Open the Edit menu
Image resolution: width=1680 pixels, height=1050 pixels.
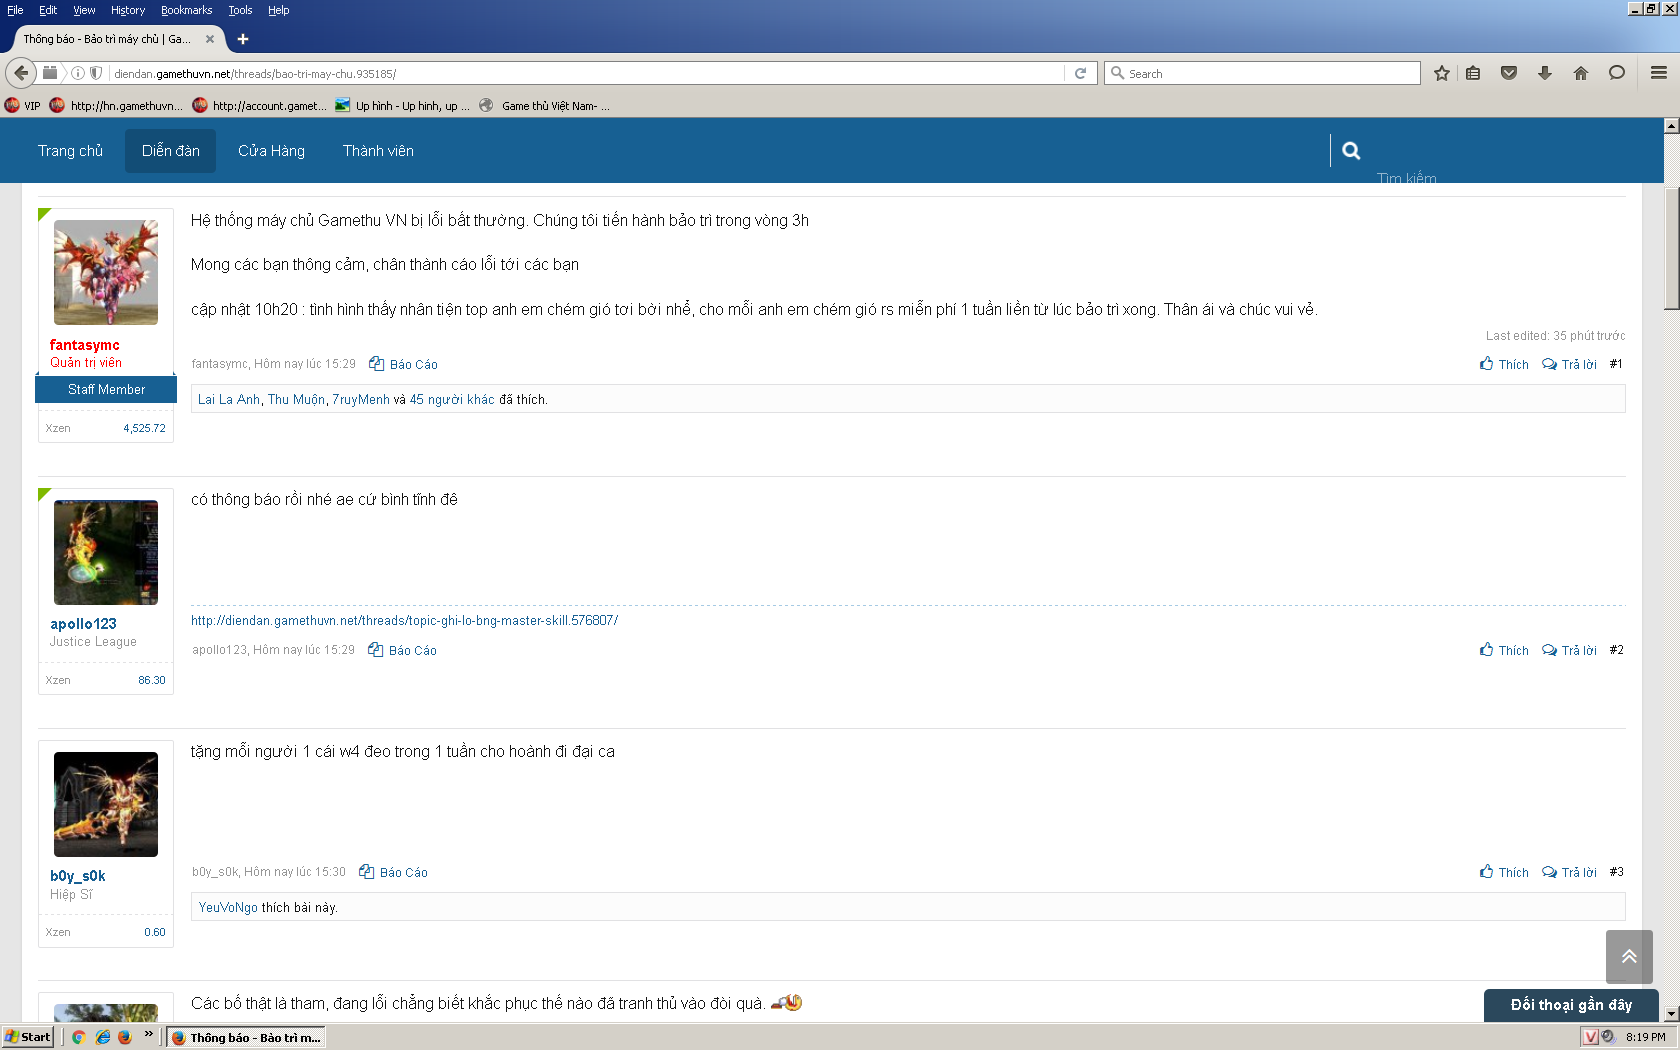click(x=48, y=10)
